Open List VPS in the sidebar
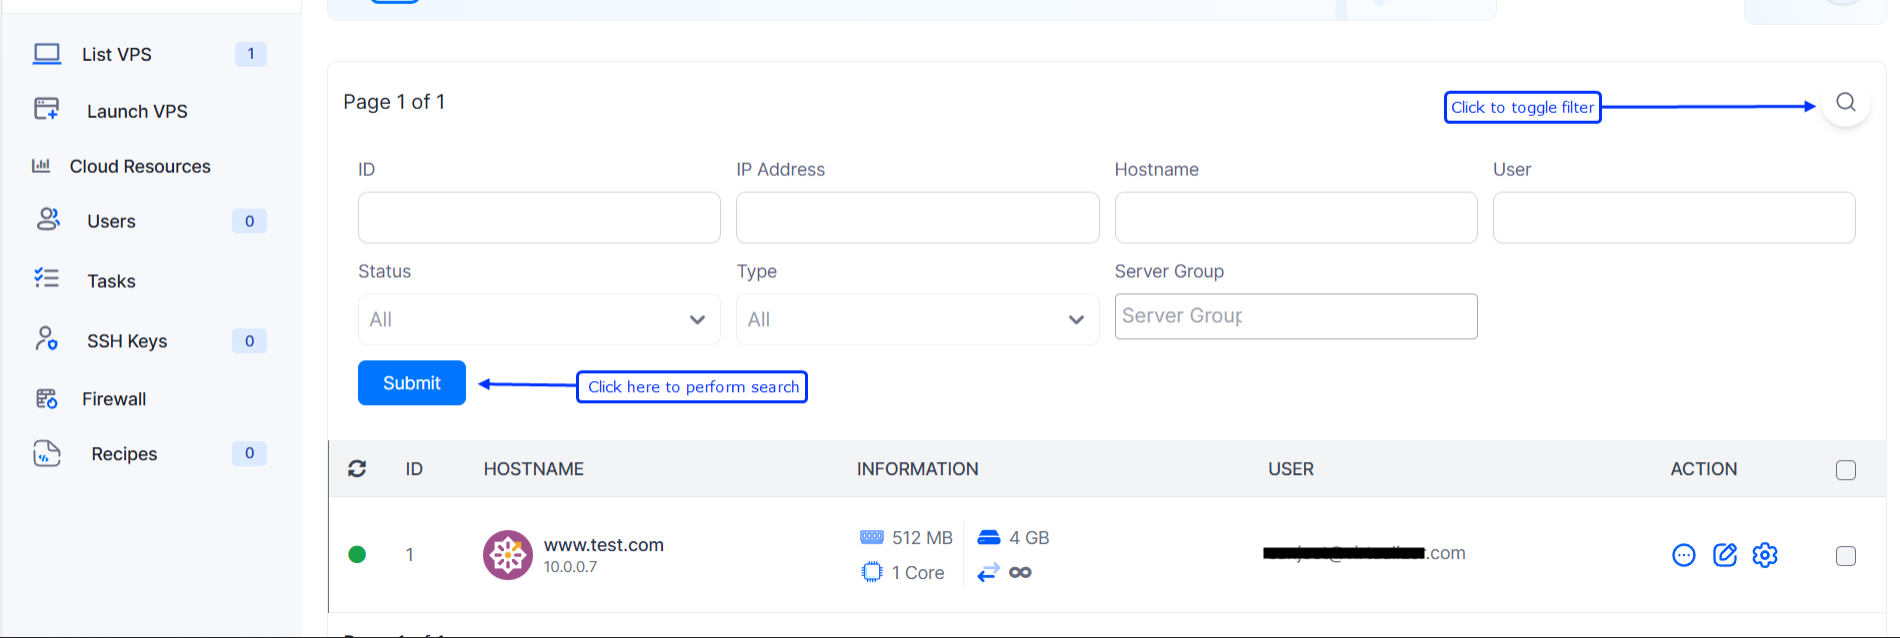Screen dimensions: 1900x638 pos(117,55)
